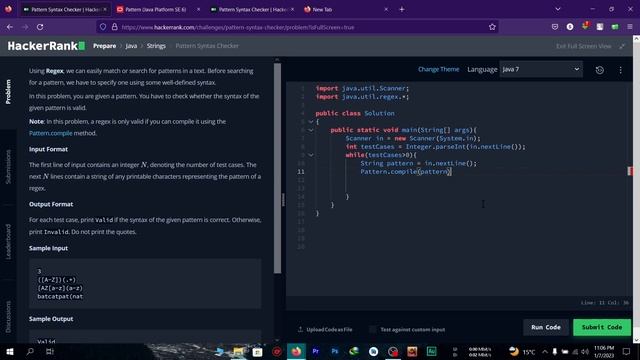Open Photoshop from the taskbar
Viewport: 640px width, 360px height.
(x=335, y=351)
